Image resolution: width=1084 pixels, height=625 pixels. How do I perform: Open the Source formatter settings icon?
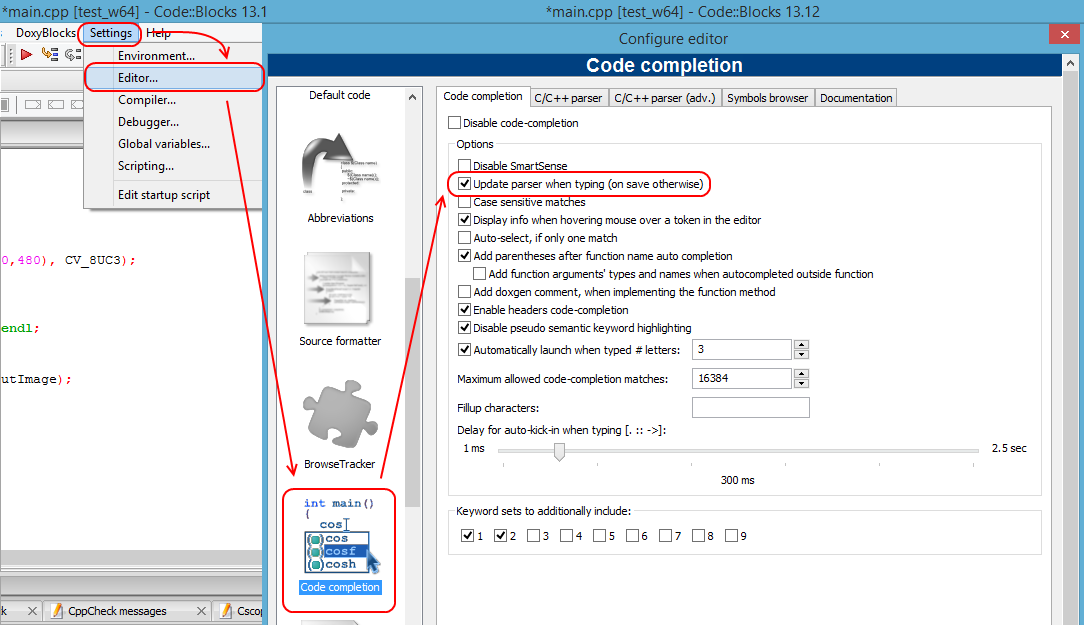[339, 288]
